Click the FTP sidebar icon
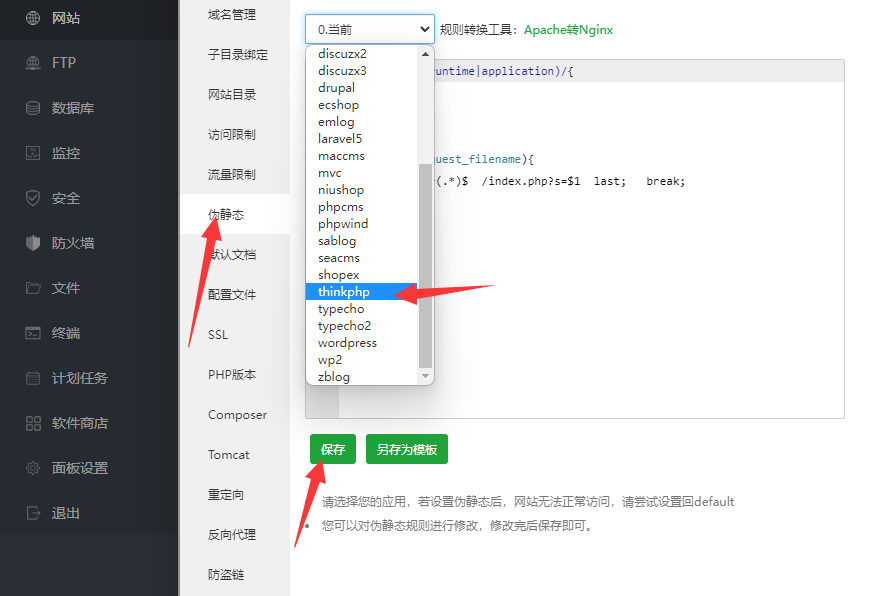Image resolution: width=896 pixels, height=596 pixels. (x=33, y=63)
